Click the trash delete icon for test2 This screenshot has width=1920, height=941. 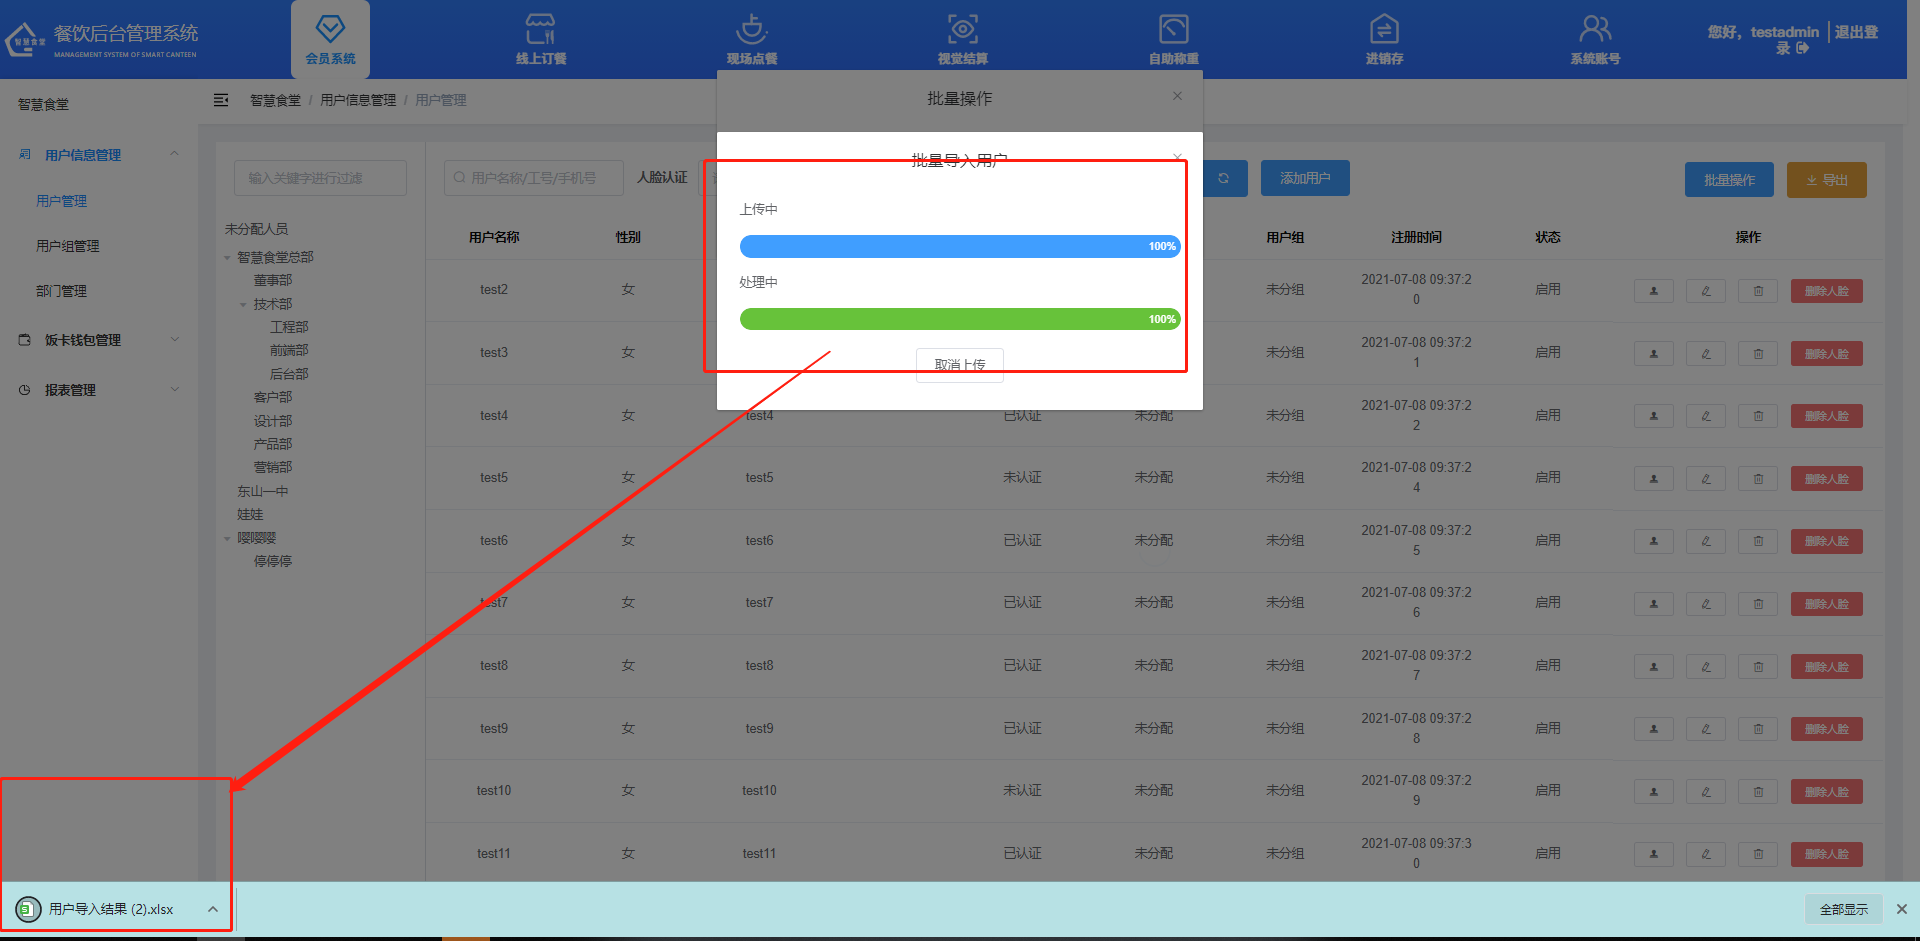[1758, 291]
